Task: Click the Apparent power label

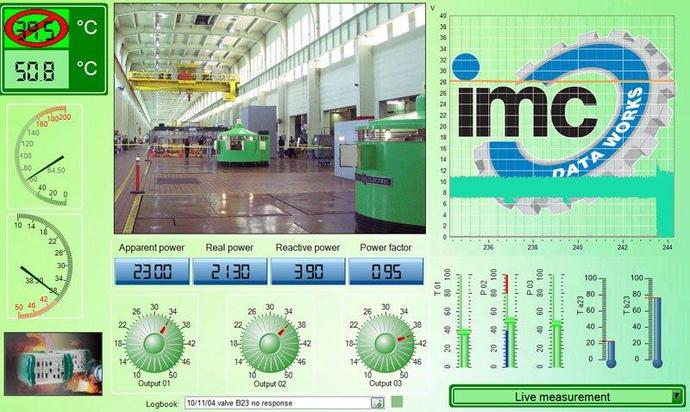Action: (x=151, y=248)
